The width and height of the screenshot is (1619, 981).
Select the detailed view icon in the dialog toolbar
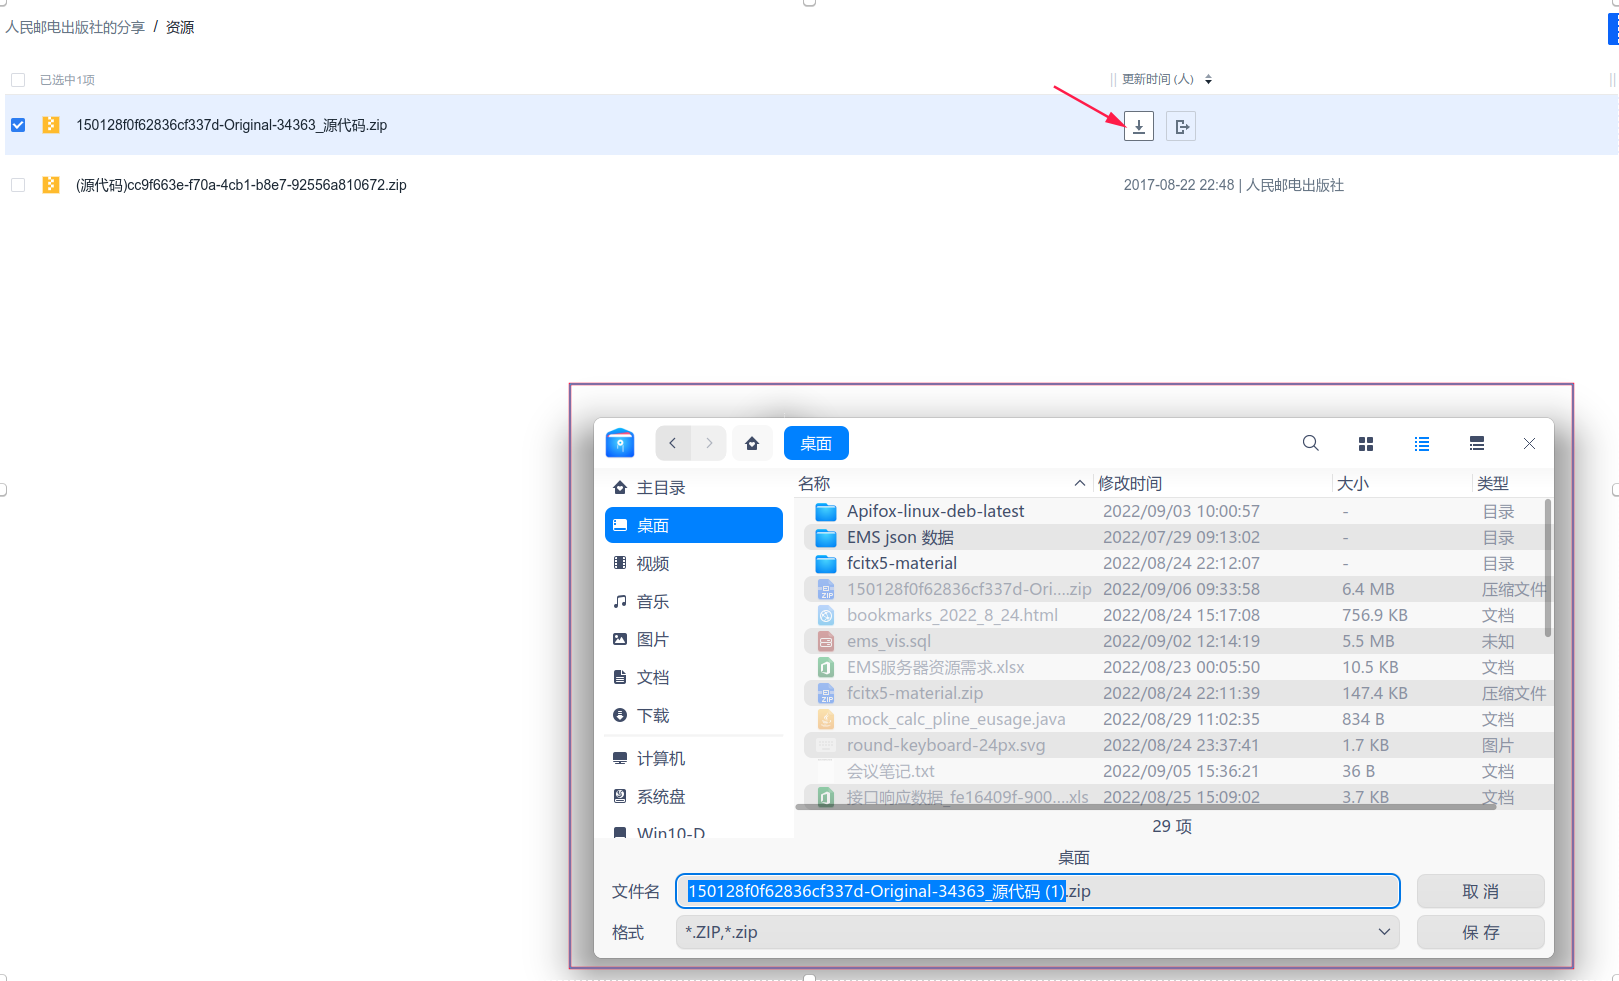click(x=1477, y=443)
